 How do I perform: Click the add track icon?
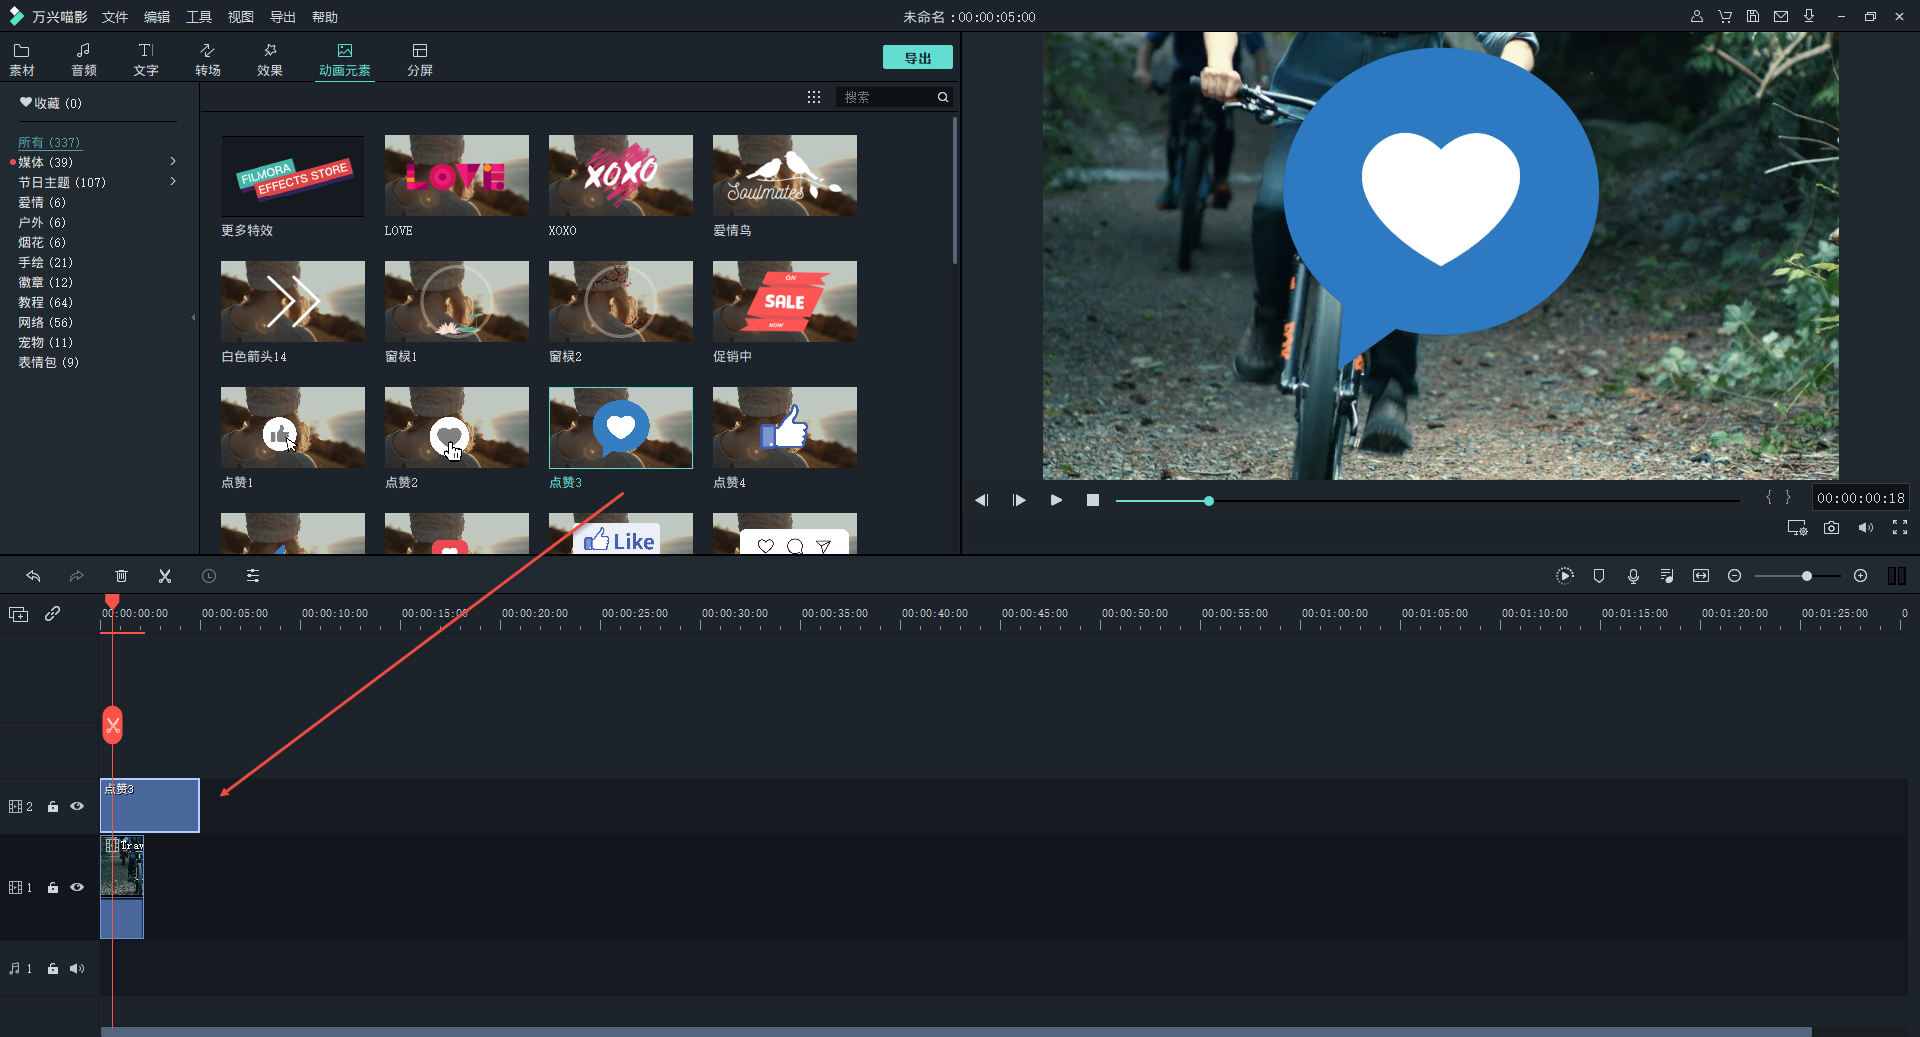[x=19, y=614]
